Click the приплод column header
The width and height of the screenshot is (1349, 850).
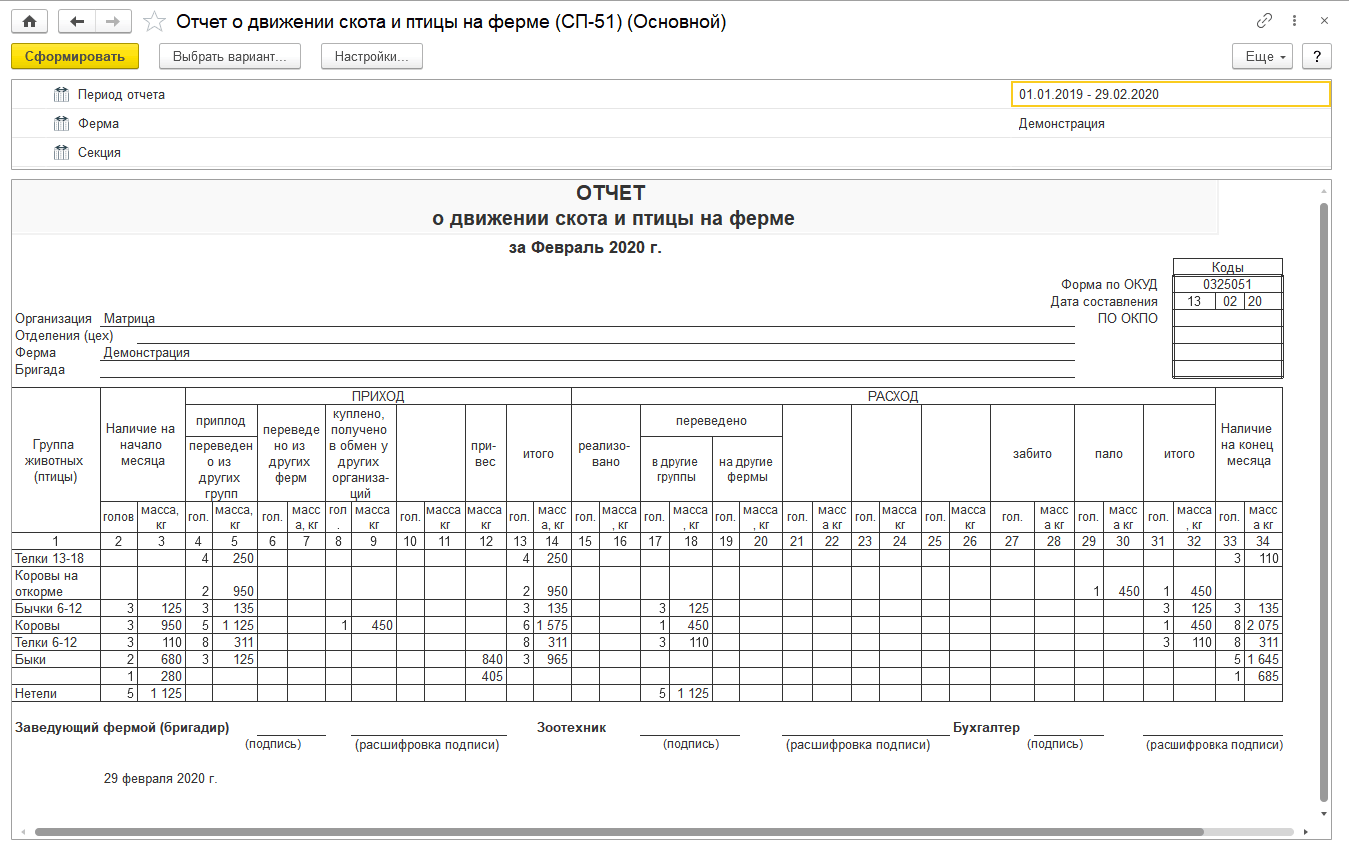[221, 421]
